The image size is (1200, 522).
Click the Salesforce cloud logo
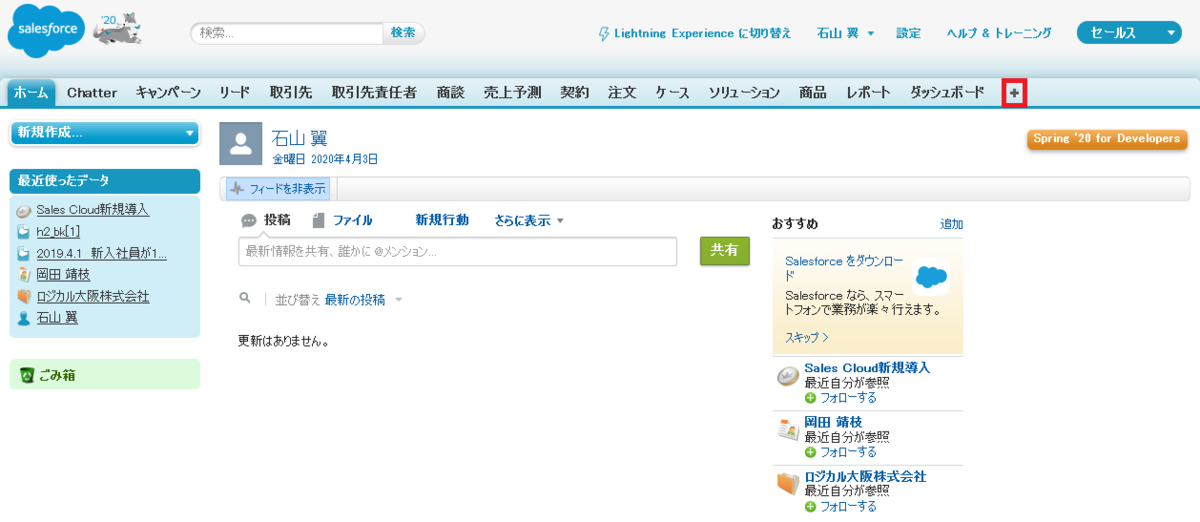47,33
